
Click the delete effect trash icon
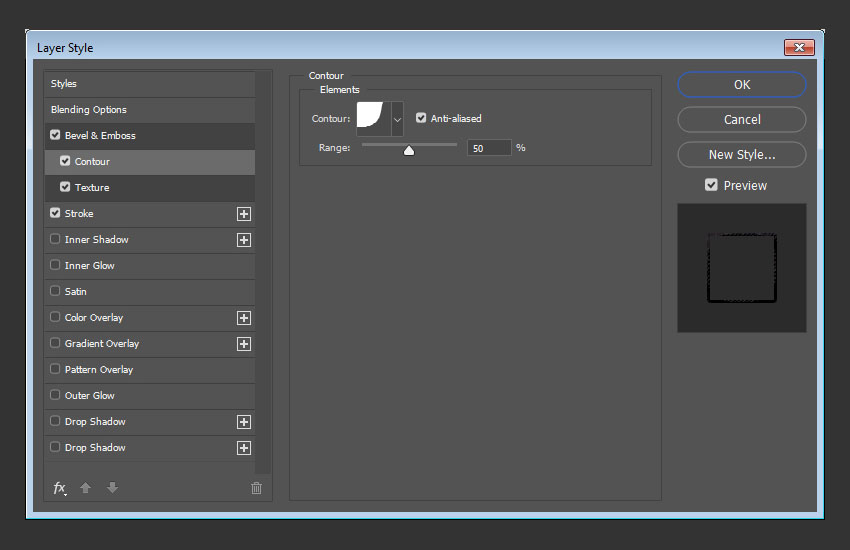coord(256,488)
